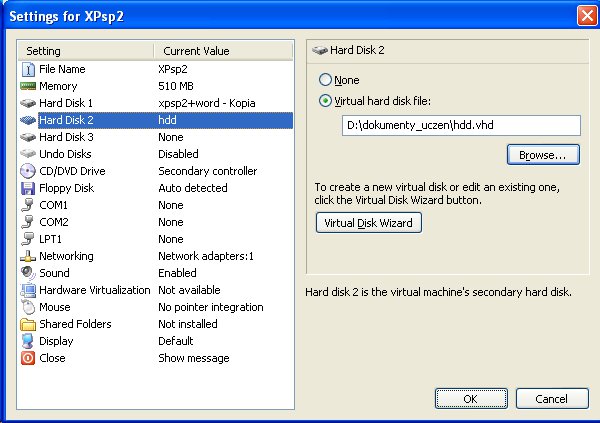Click the Sound speaker icon
The height and width of the screenshot is (423, 600).
[28, 273]
